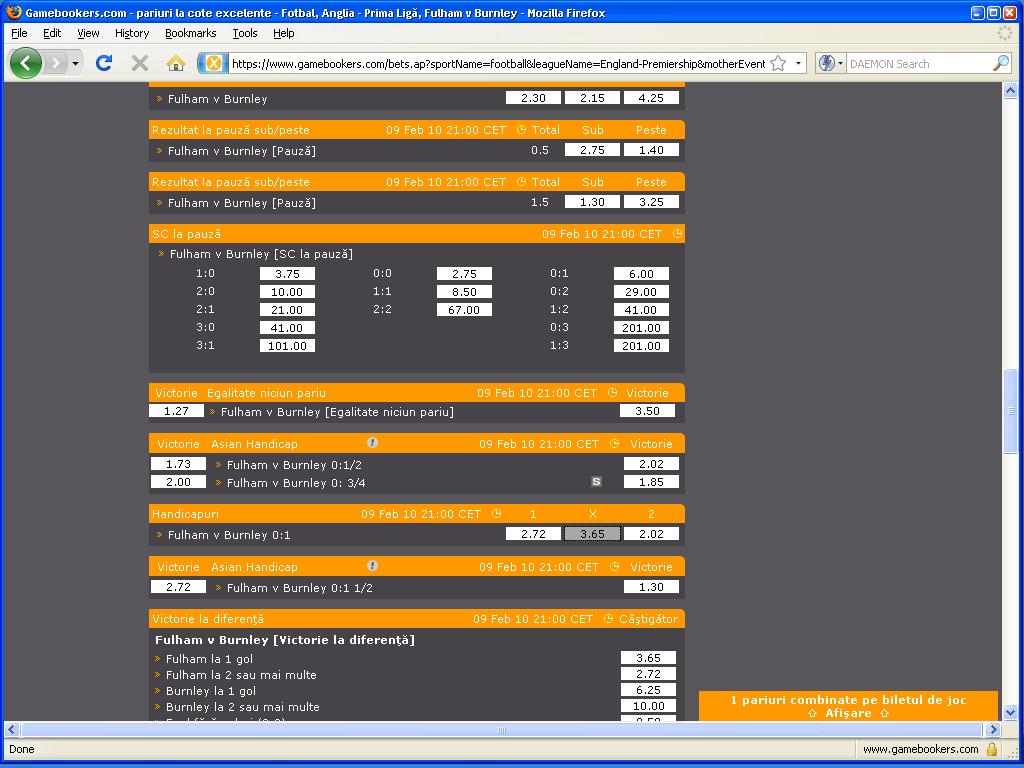Deselect highlighted 3.65 draw handicap odds
This screenshot has height=768, width=1024.
(x=592, y=534)
